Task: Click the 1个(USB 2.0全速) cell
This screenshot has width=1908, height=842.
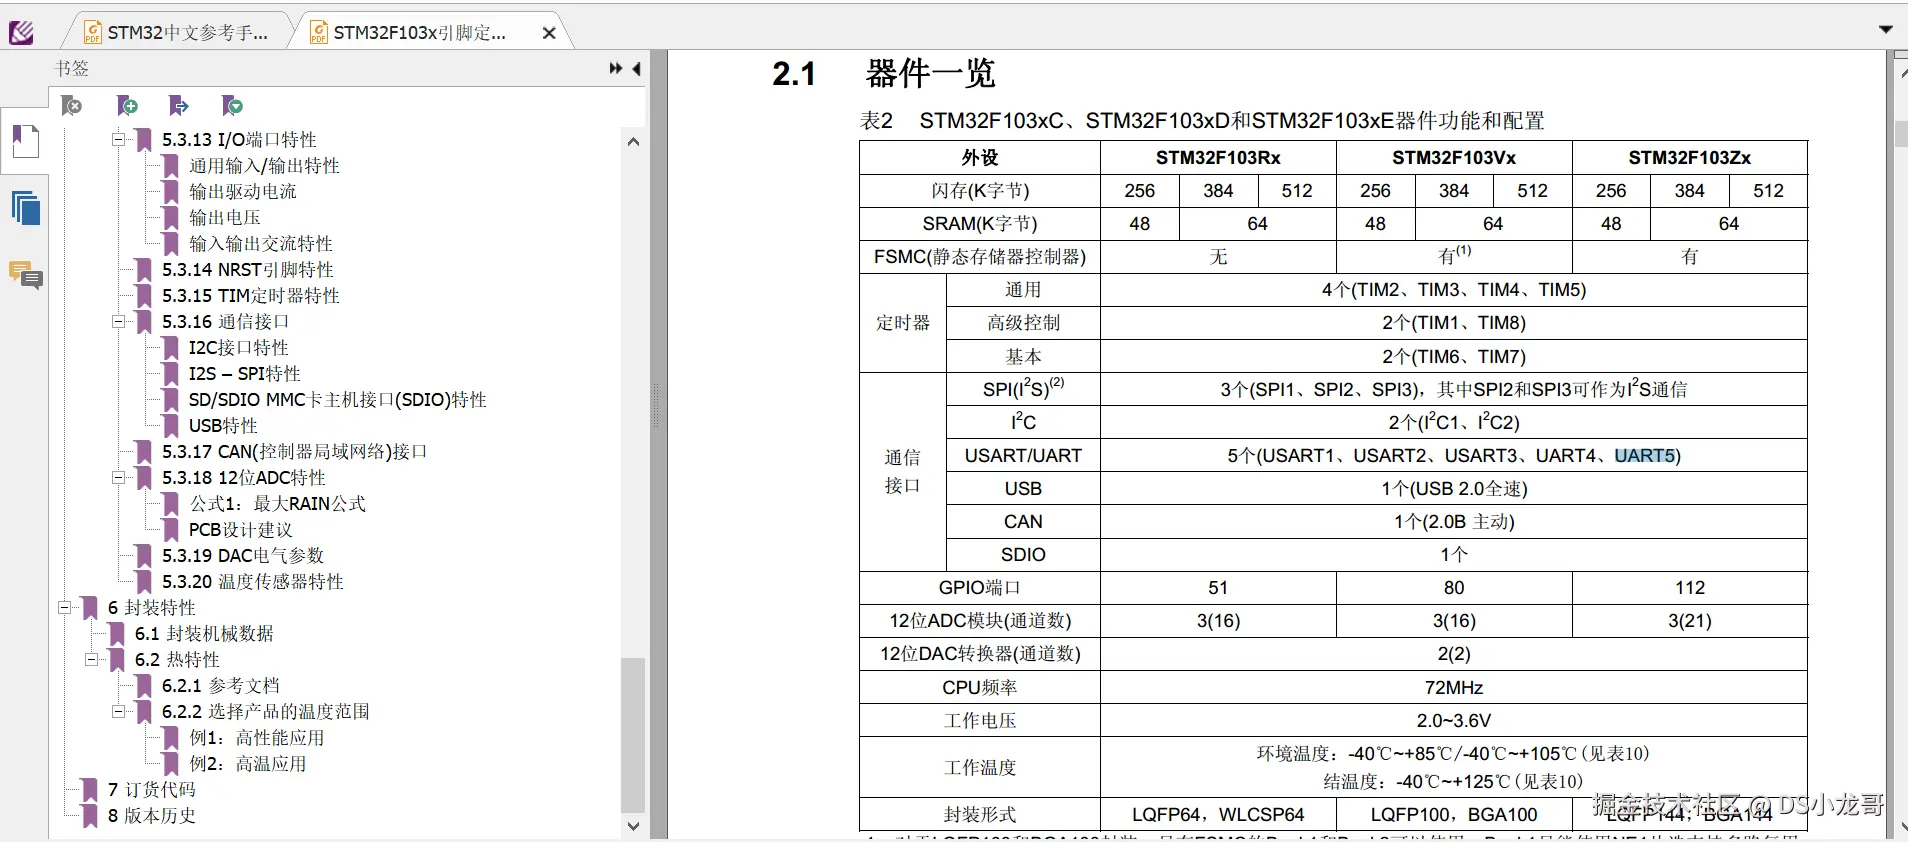Action: pyautogui.click(x=1454, y=489)
